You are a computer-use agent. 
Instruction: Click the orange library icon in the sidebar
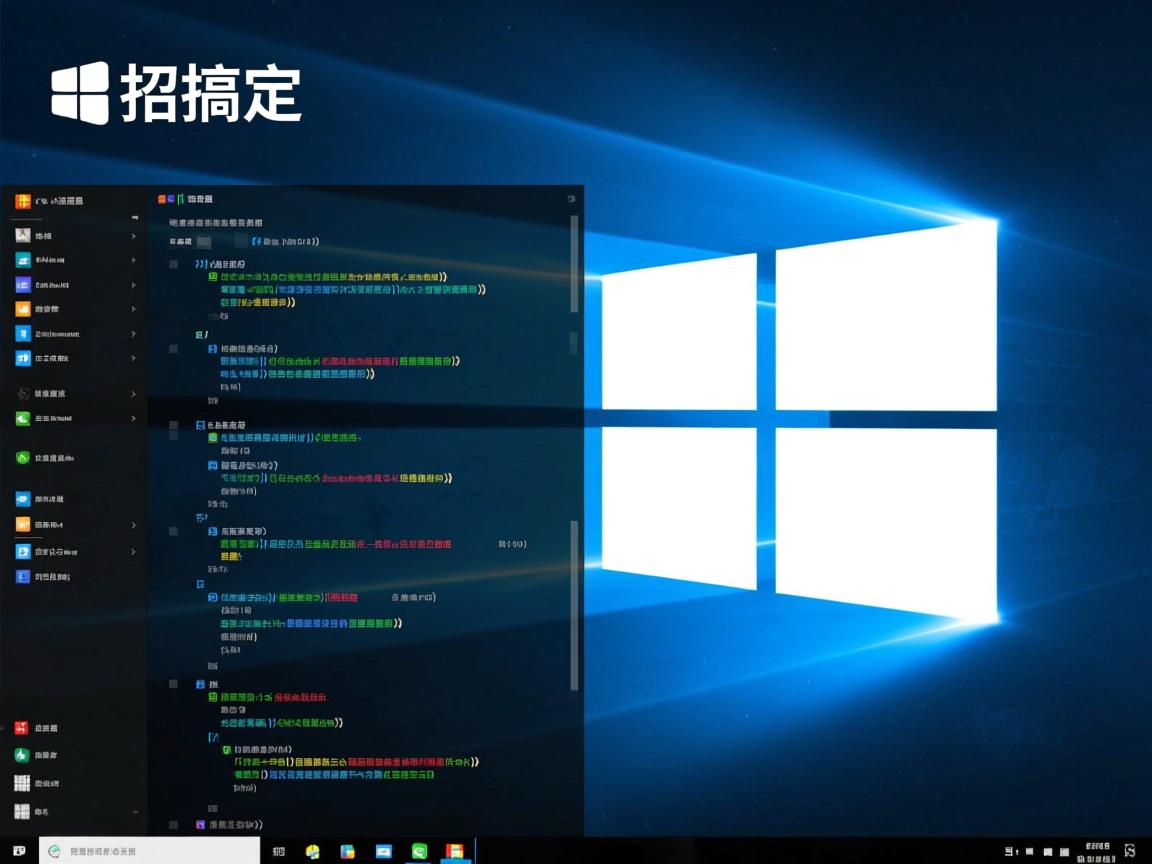(22, 310)
